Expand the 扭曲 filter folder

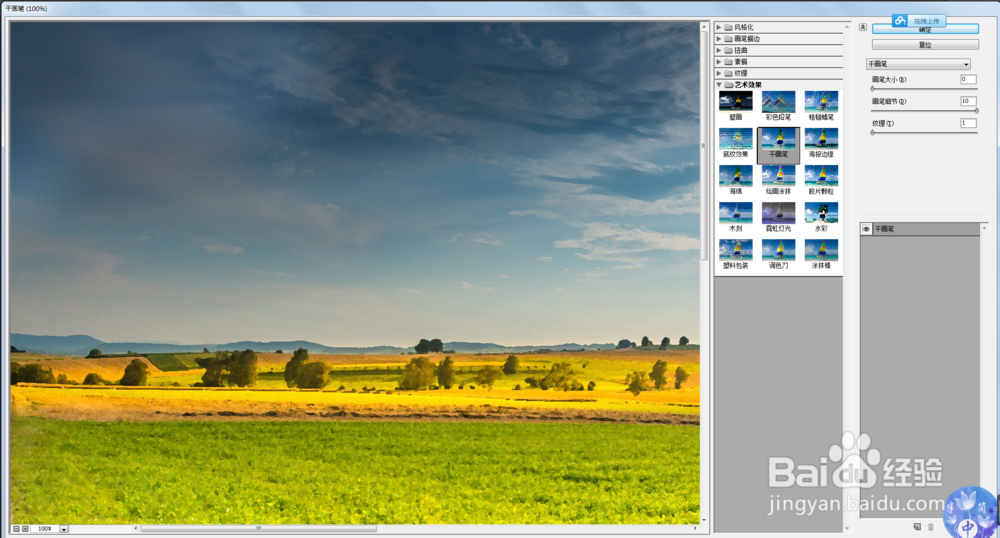(719, 50)
